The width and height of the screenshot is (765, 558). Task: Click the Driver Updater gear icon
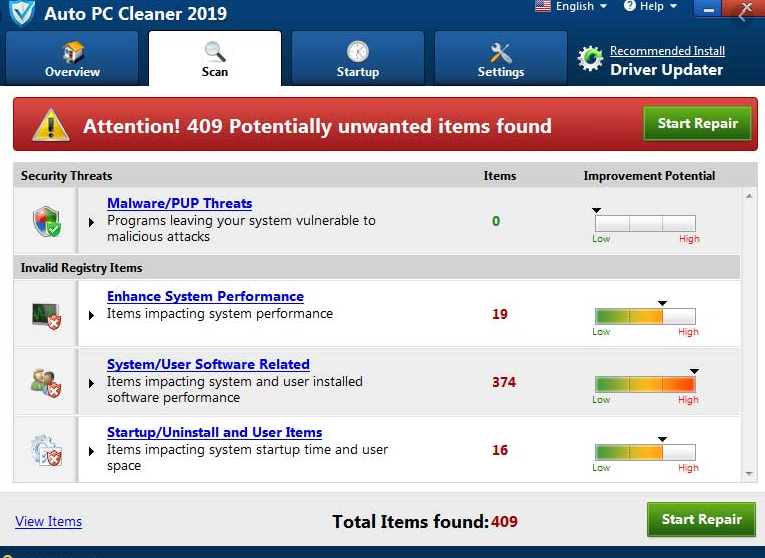[590, 59]
